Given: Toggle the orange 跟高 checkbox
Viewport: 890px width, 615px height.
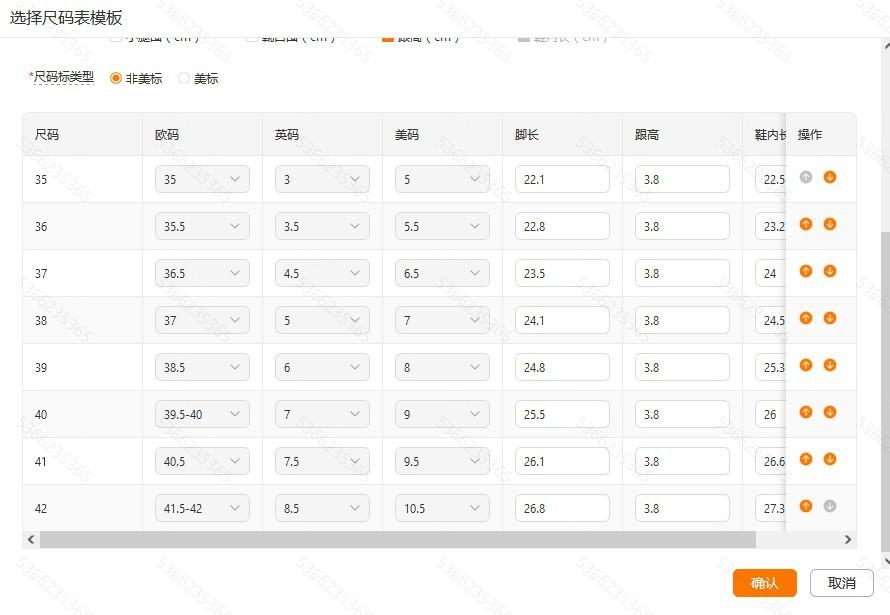Looking at the screenshot, I should click(x=388, y=39).
